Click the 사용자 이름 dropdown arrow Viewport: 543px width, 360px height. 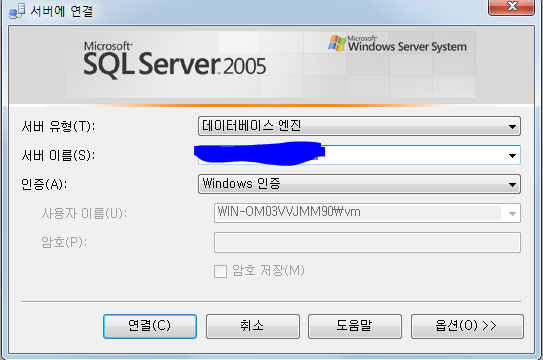[x=513, y=214]
